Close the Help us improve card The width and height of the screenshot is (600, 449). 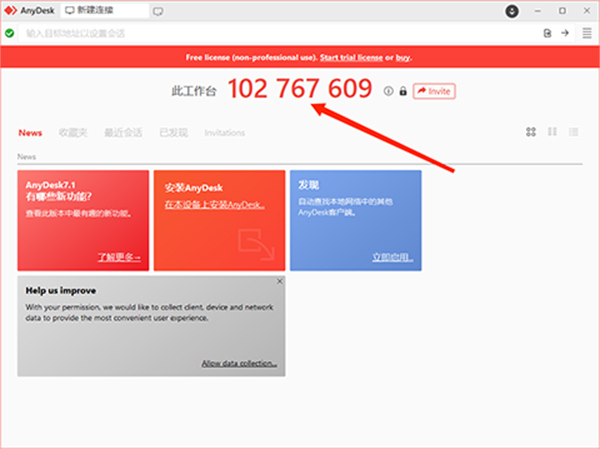pos(280,281)
